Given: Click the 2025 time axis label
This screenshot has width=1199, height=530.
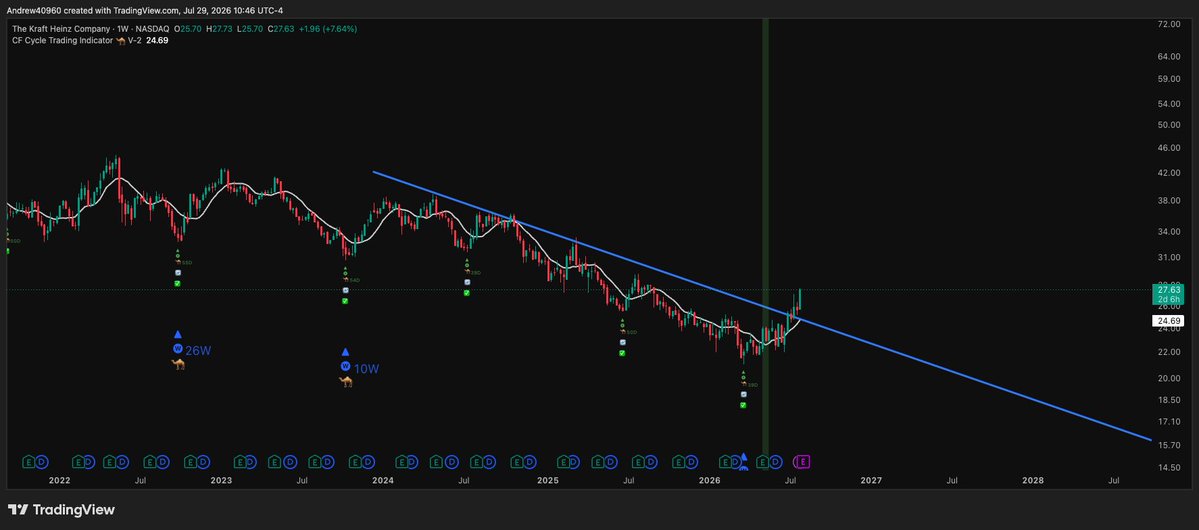Looking at the screenshot, I should 548,481.
